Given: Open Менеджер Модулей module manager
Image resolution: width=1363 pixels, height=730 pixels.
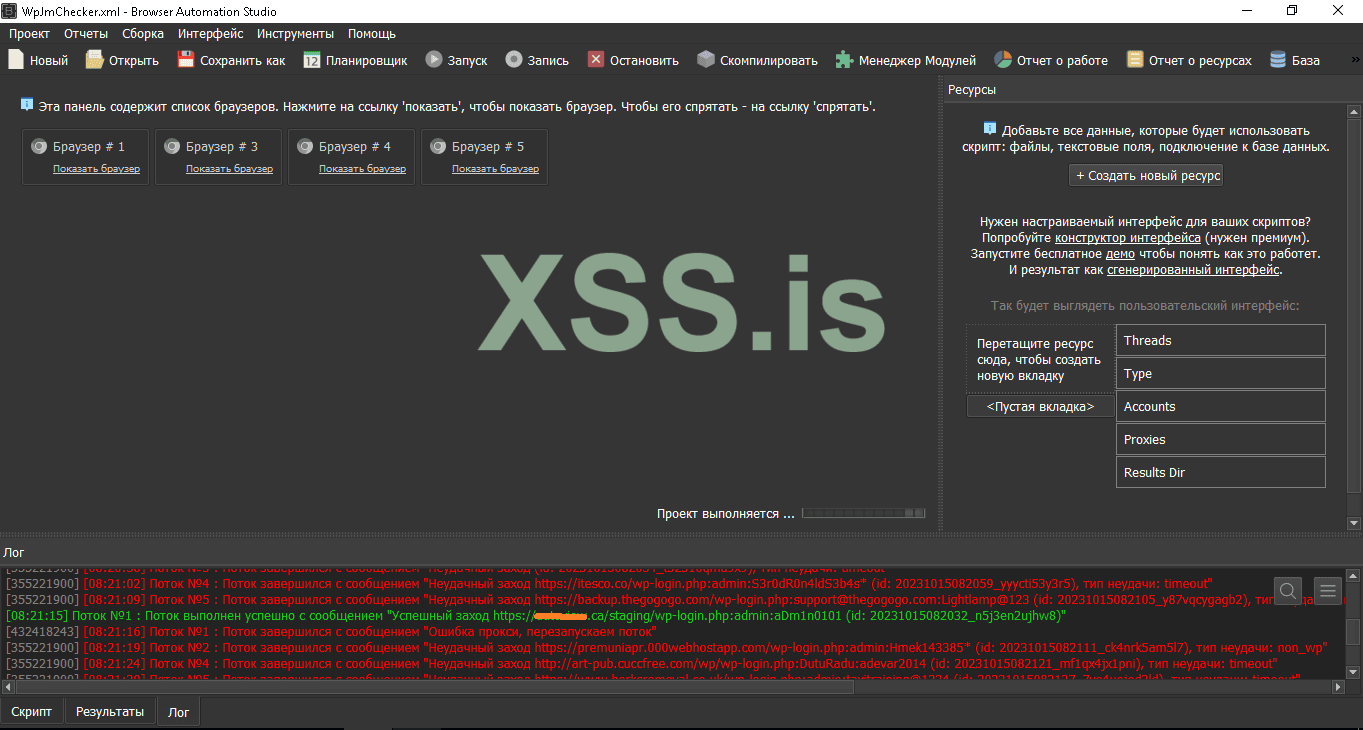Looking at the screenshot, I should (906, 60).
